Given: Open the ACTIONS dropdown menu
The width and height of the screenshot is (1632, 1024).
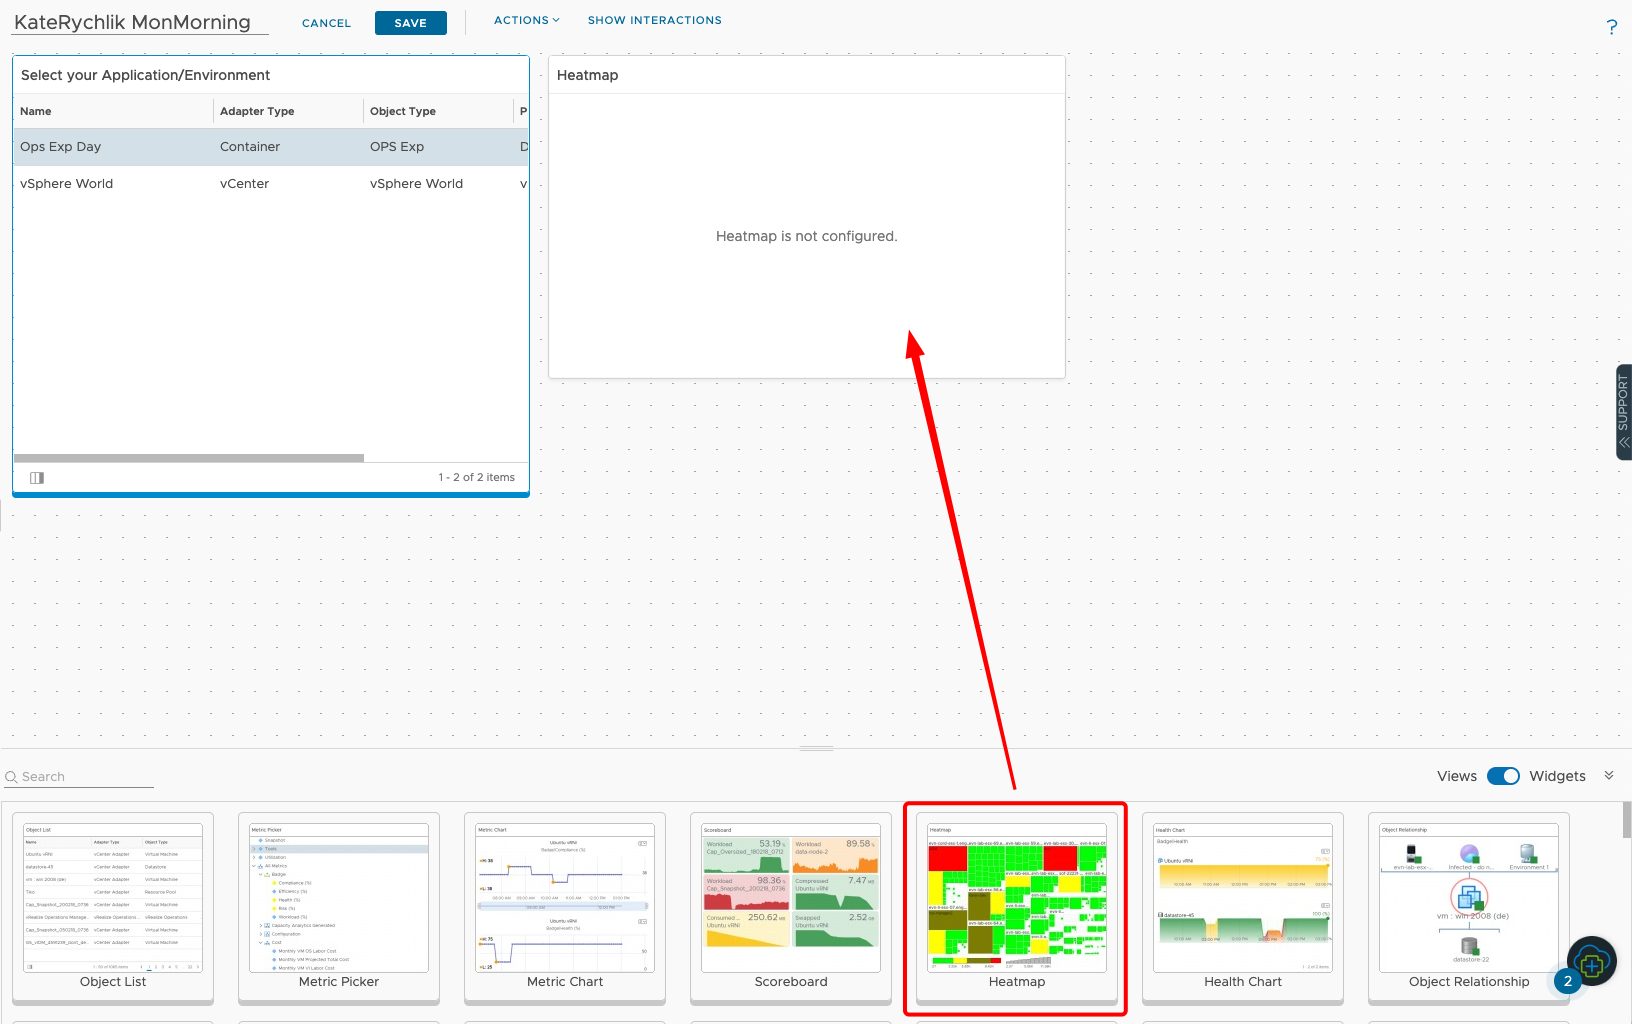Looking at the screenshot, I should point(526,19).
